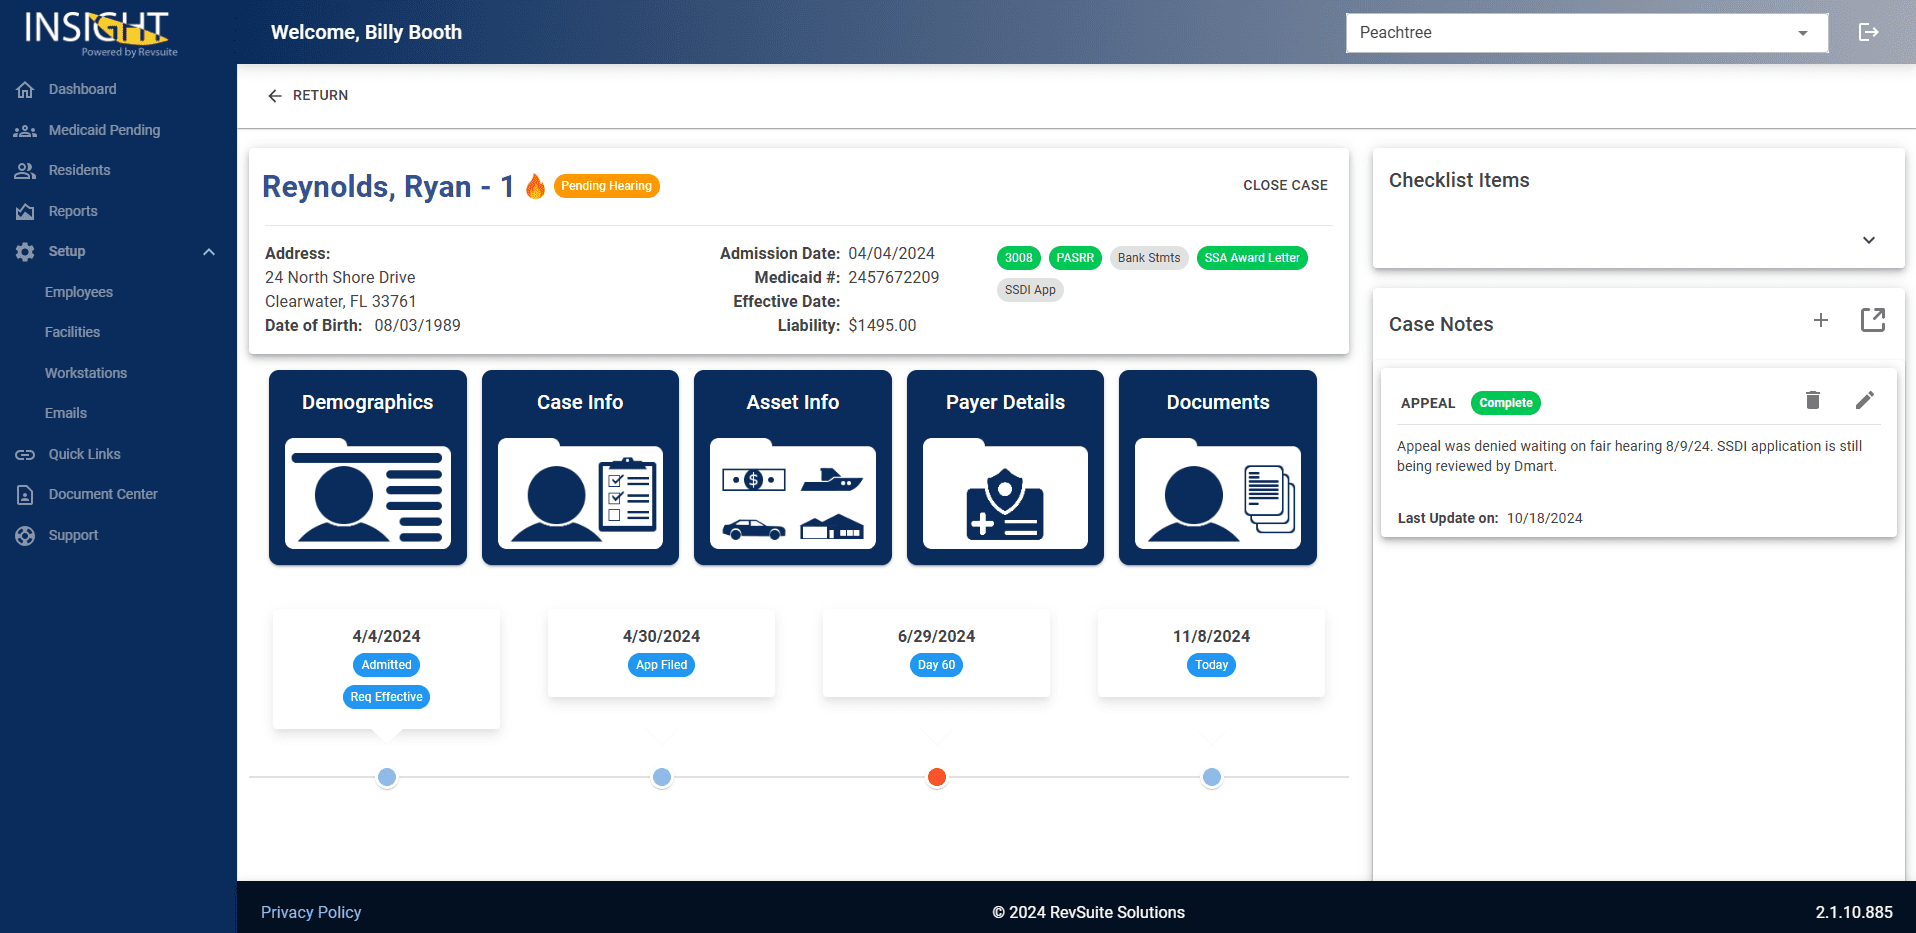Expand the Checklist Items panel

pyautogui.click(x=1868, y=240)
